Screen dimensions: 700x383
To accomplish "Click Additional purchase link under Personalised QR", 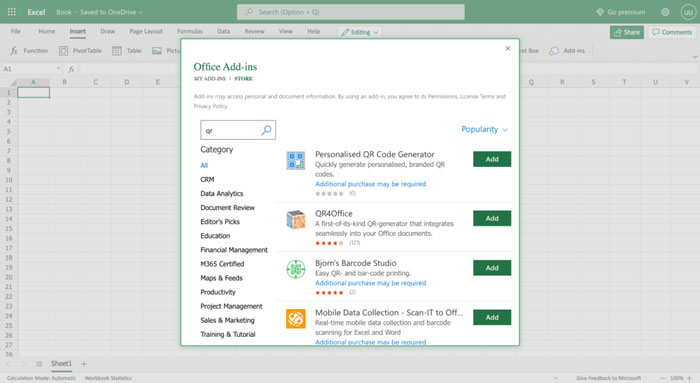I will [x=371, y=184].
